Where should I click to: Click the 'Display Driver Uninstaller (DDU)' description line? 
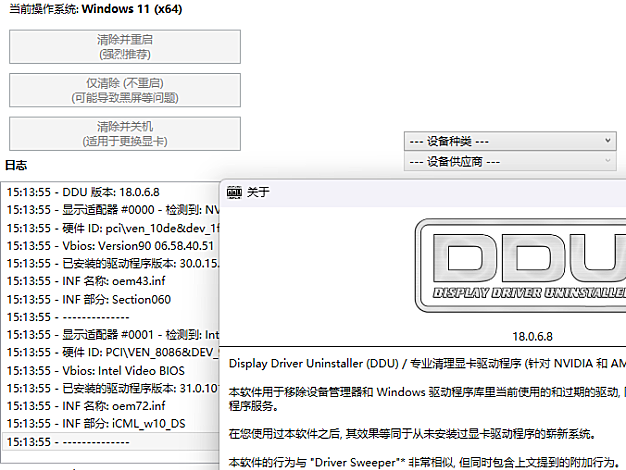[427, 363]
